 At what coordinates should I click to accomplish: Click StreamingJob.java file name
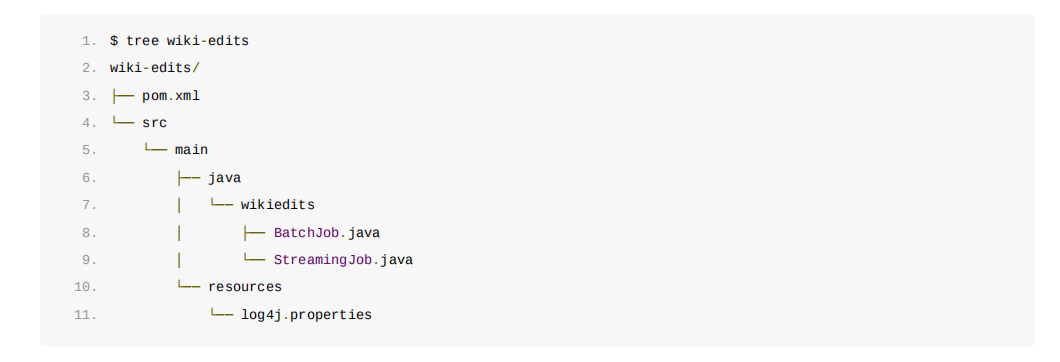(343, 260)
